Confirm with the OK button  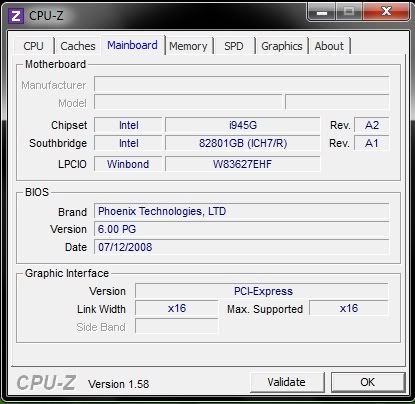(x=368, y=382)
